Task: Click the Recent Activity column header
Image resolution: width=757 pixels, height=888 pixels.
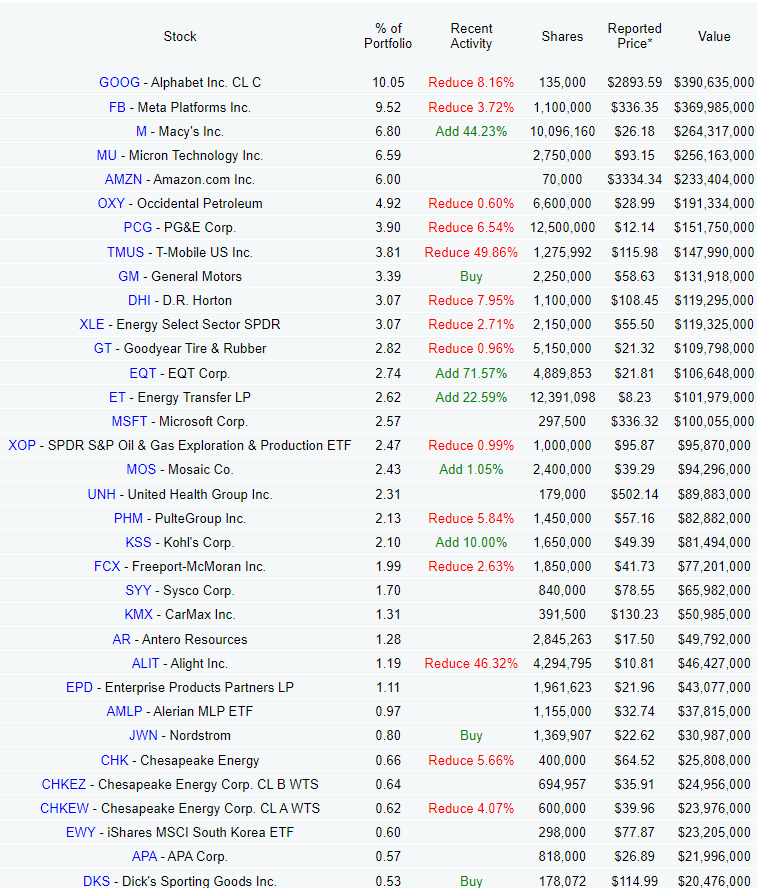Action: point(471,36)
